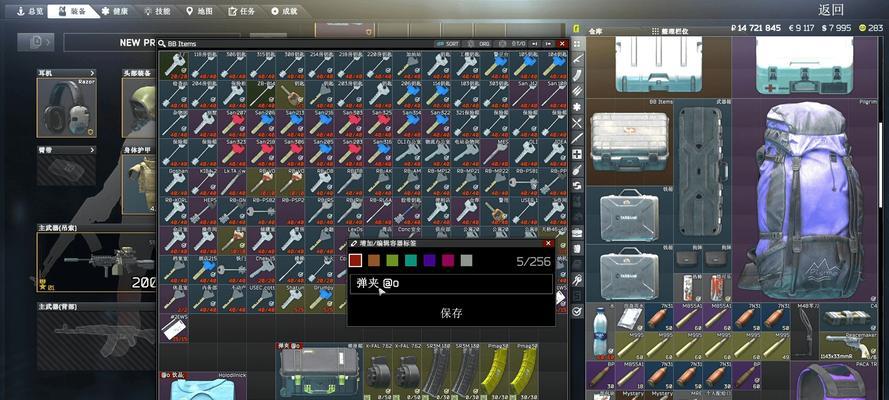Select the keys stash filter icon
Screen dimensions: 889x400
click(x=577, y=279)
